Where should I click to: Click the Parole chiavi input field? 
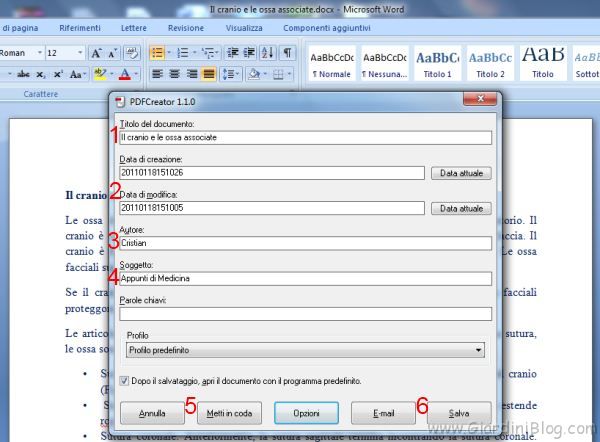[305, 314]
